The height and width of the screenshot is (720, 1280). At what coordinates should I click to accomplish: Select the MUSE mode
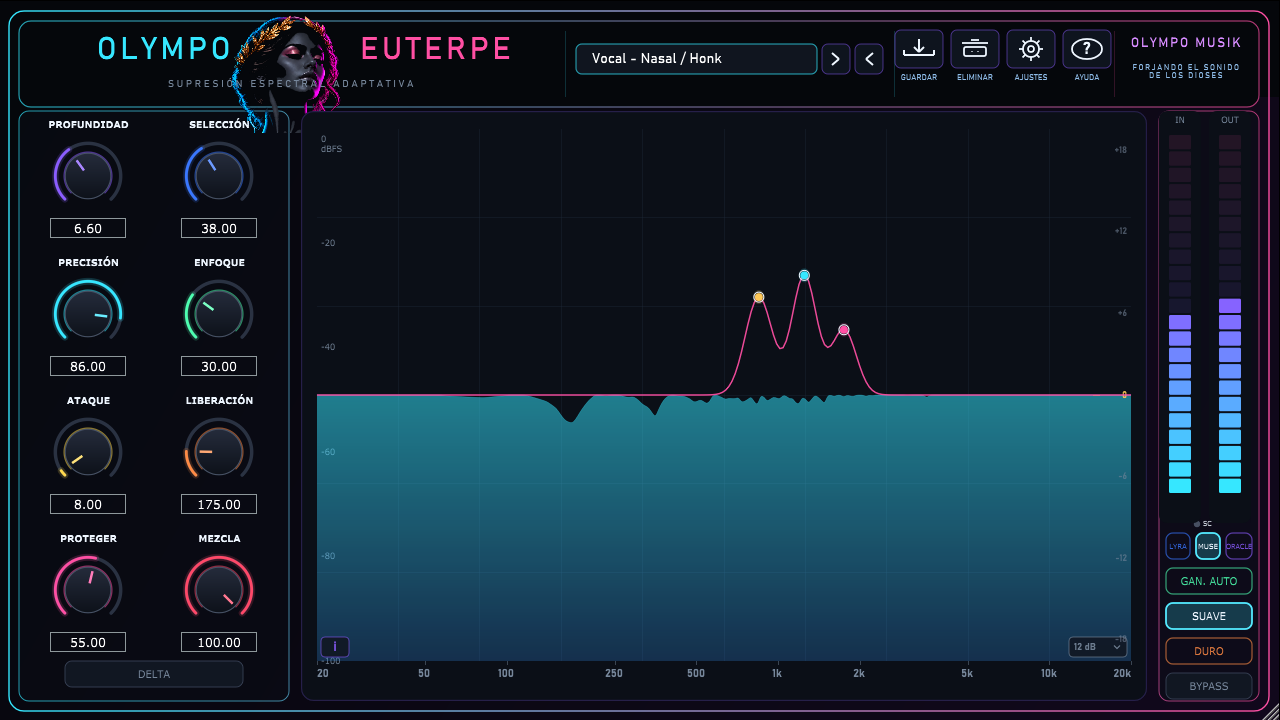1208,547
